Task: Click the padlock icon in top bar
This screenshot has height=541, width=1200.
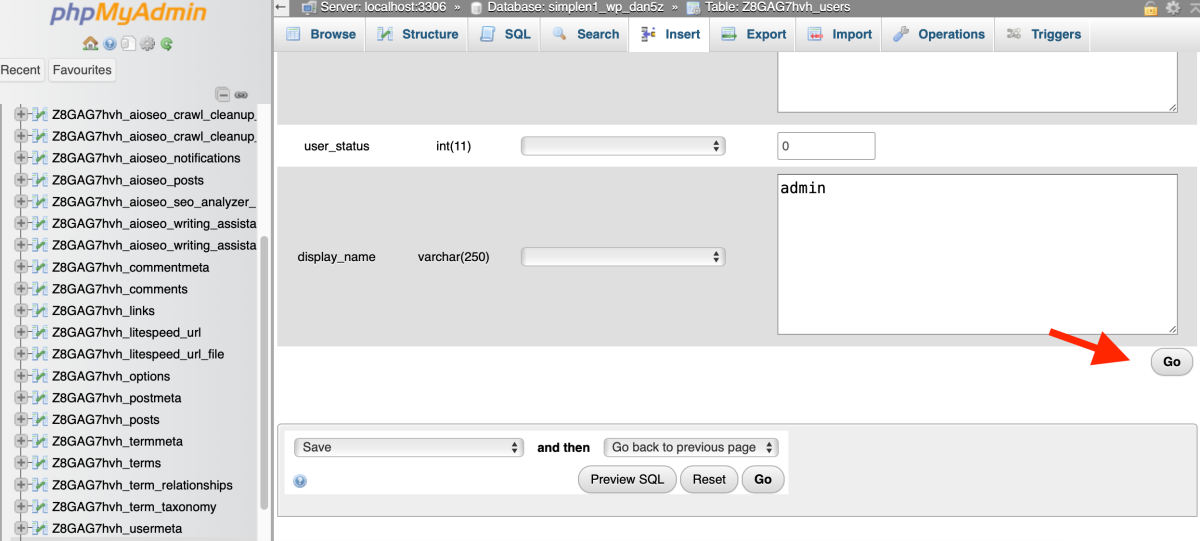Action: (x=1150, y=7)
